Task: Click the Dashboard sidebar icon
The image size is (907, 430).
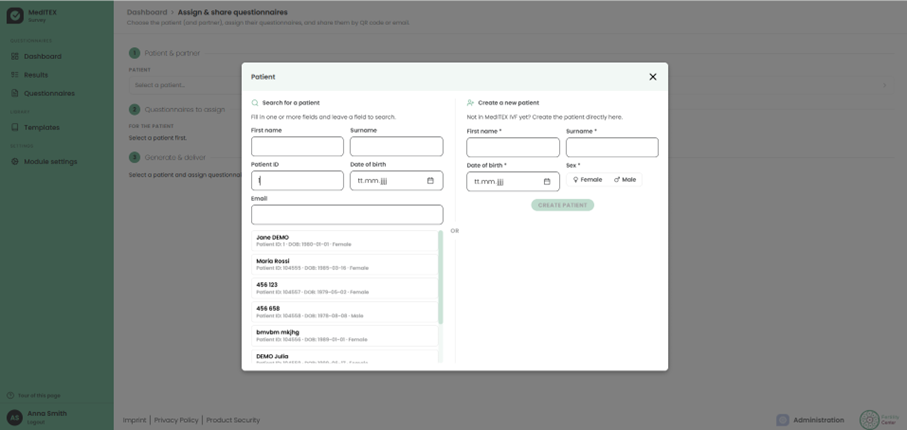Action: tap(15, 57)
